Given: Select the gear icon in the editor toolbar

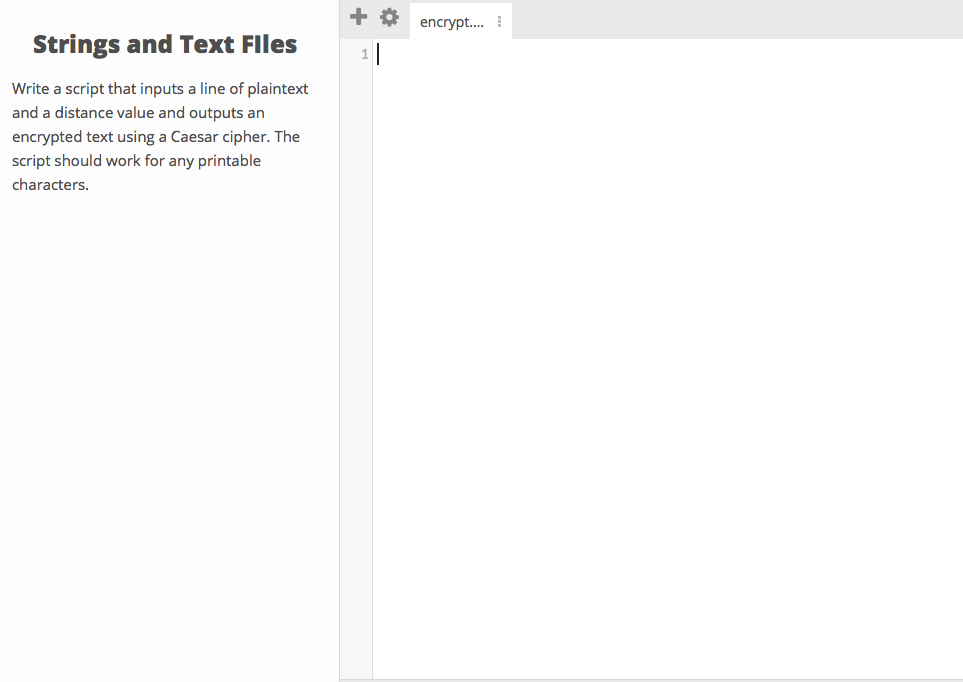Looking at the screenshot, I should tap(389, 16).
